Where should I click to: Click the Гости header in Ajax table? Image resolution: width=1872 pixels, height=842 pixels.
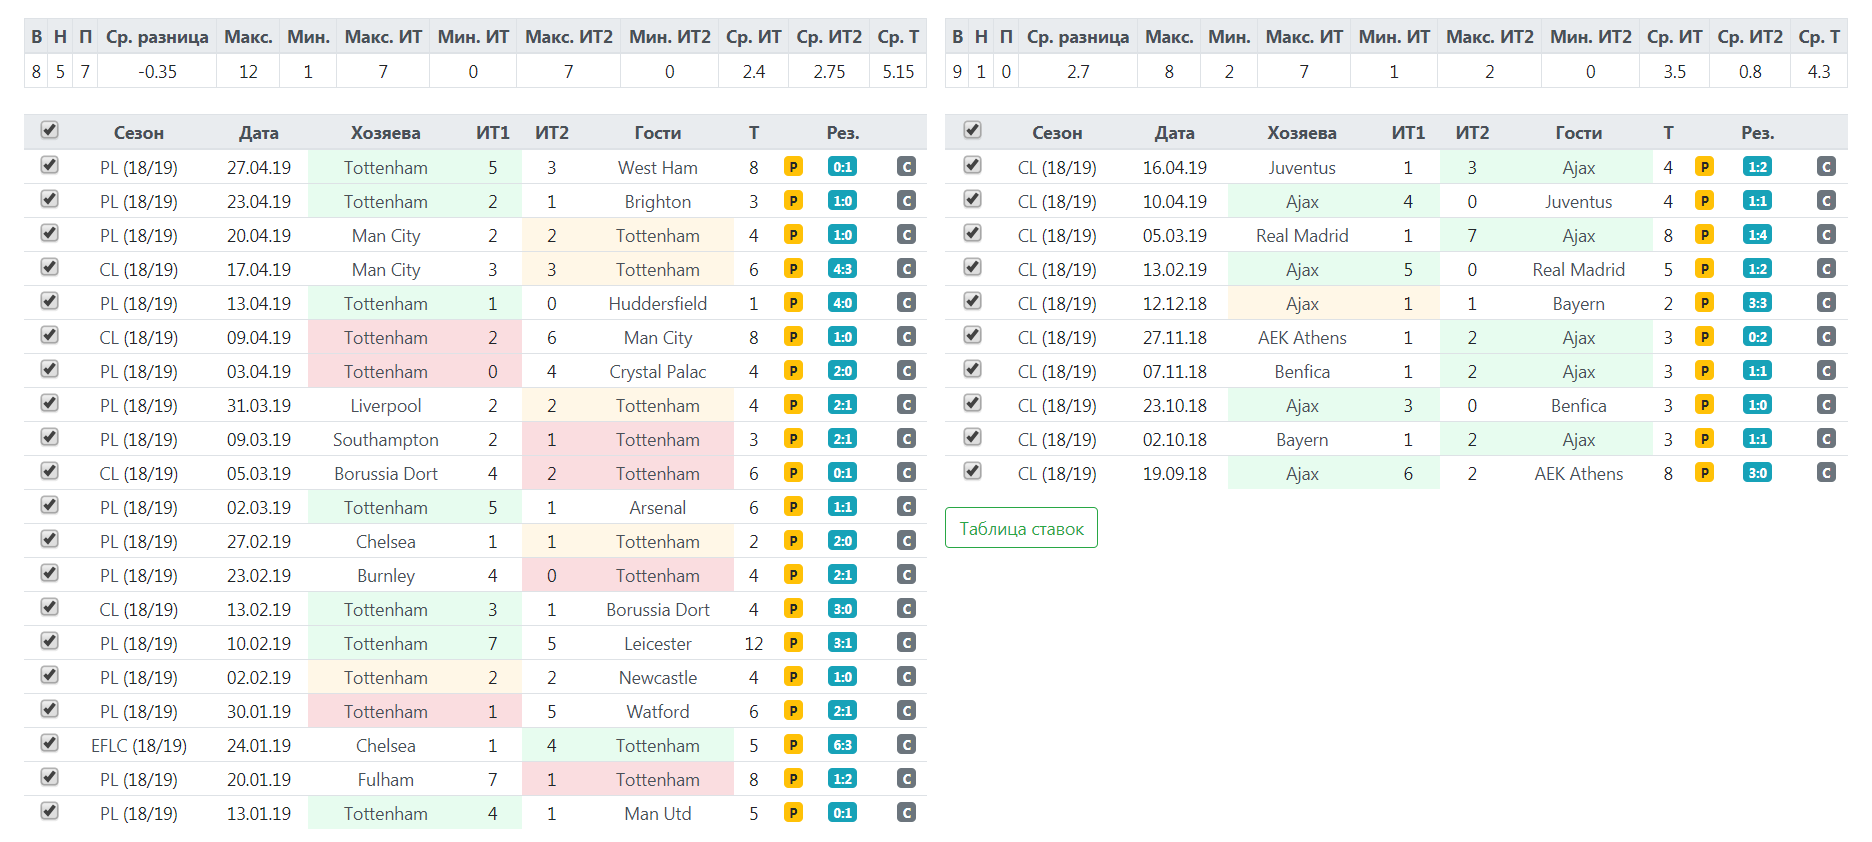[x=1578, y=133]
